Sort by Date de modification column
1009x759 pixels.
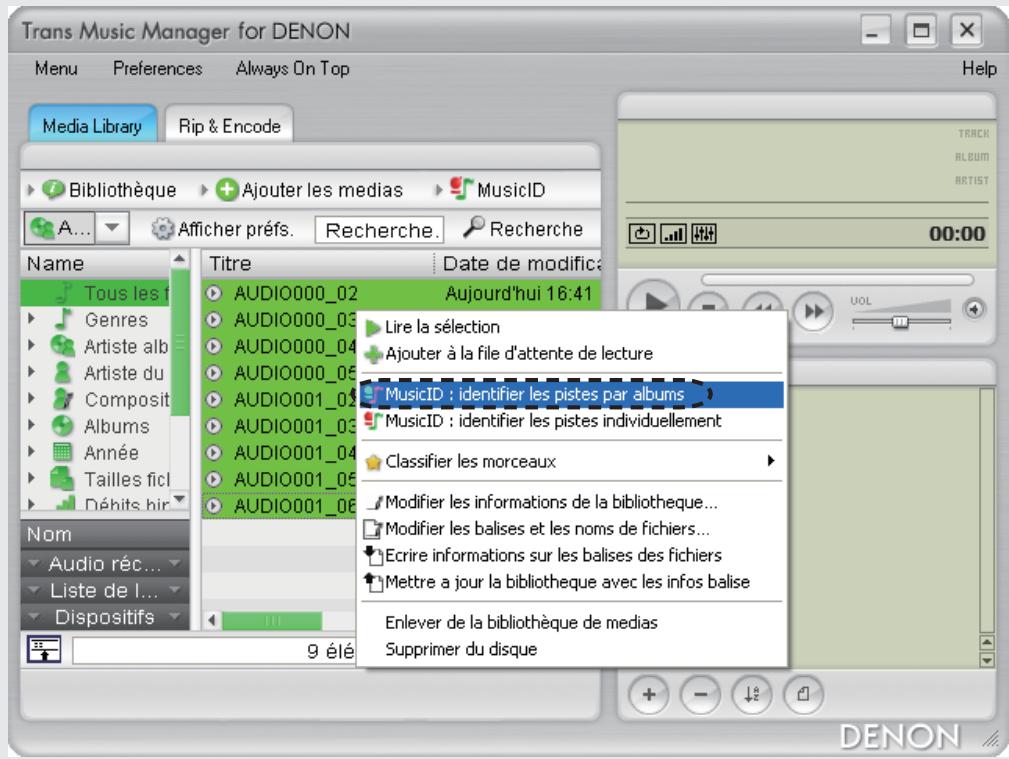click(x=519, y=263)
